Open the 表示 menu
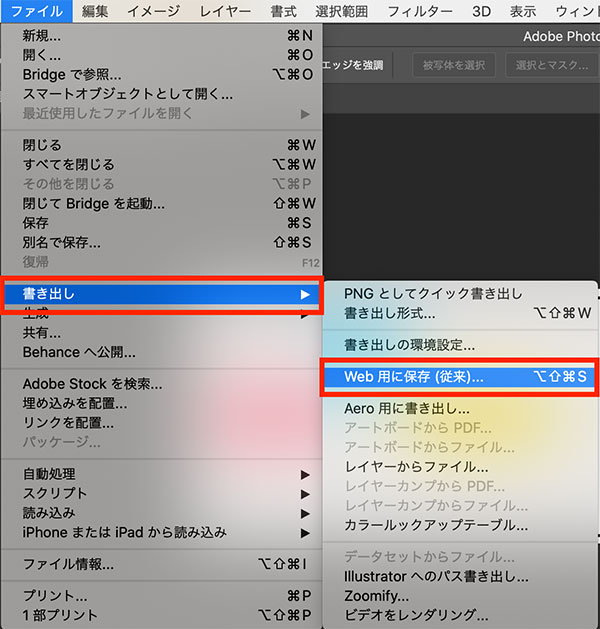Screen dimensions: 600x629 tap(523, 11)
